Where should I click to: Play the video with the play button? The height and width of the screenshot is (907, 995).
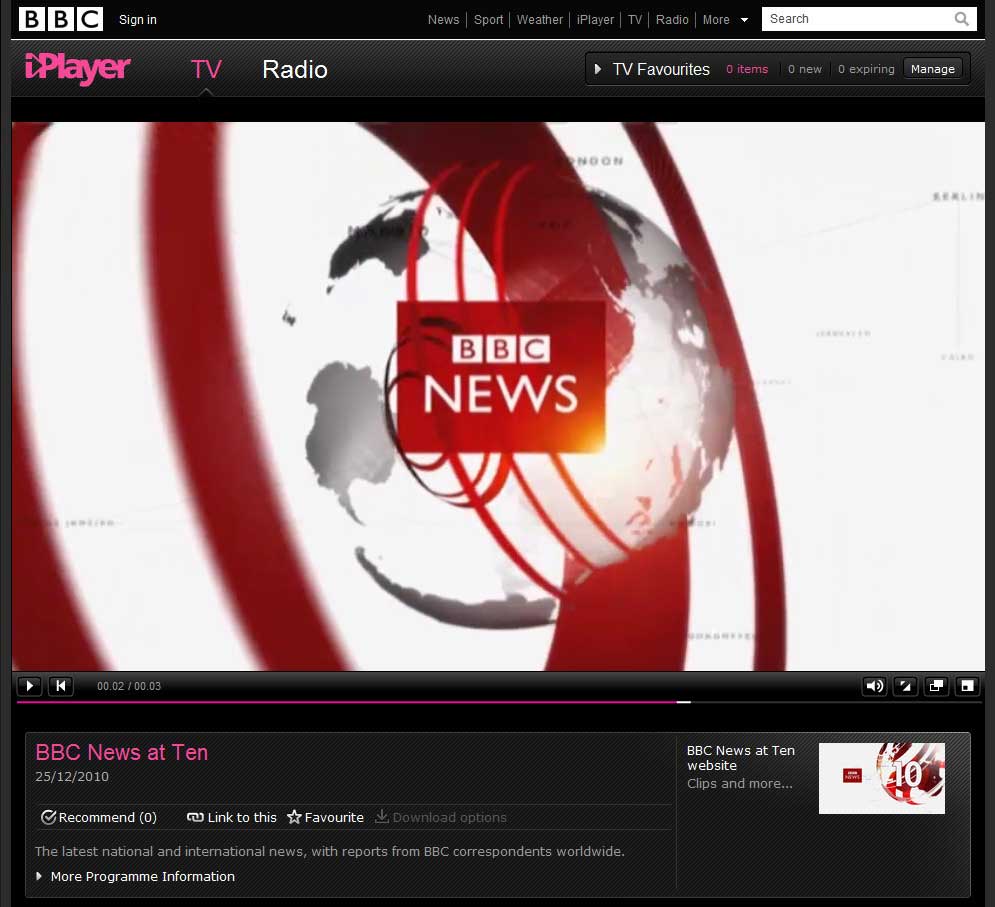click(29, 685)
